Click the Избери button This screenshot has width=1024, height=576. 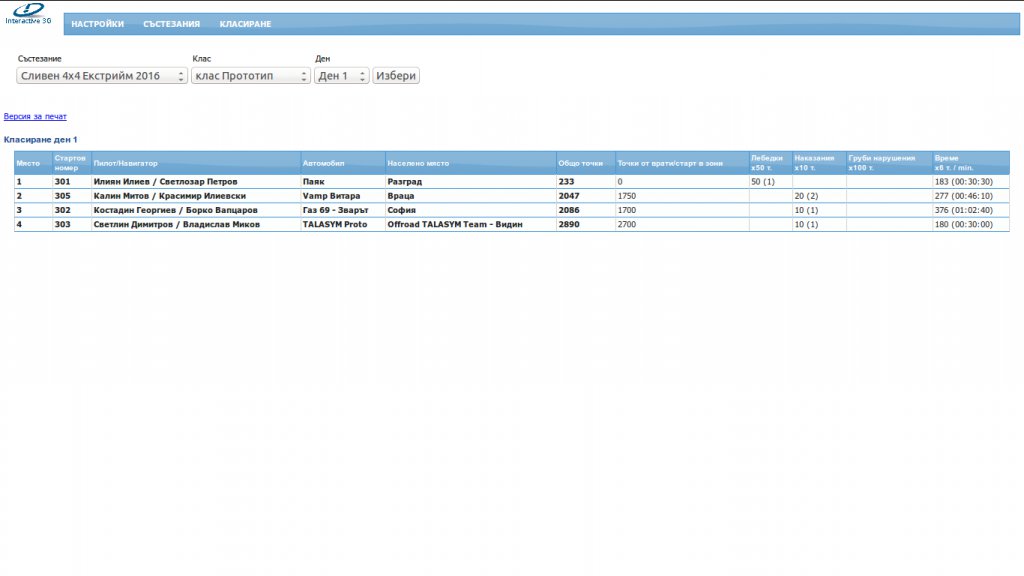click(396, 76)
